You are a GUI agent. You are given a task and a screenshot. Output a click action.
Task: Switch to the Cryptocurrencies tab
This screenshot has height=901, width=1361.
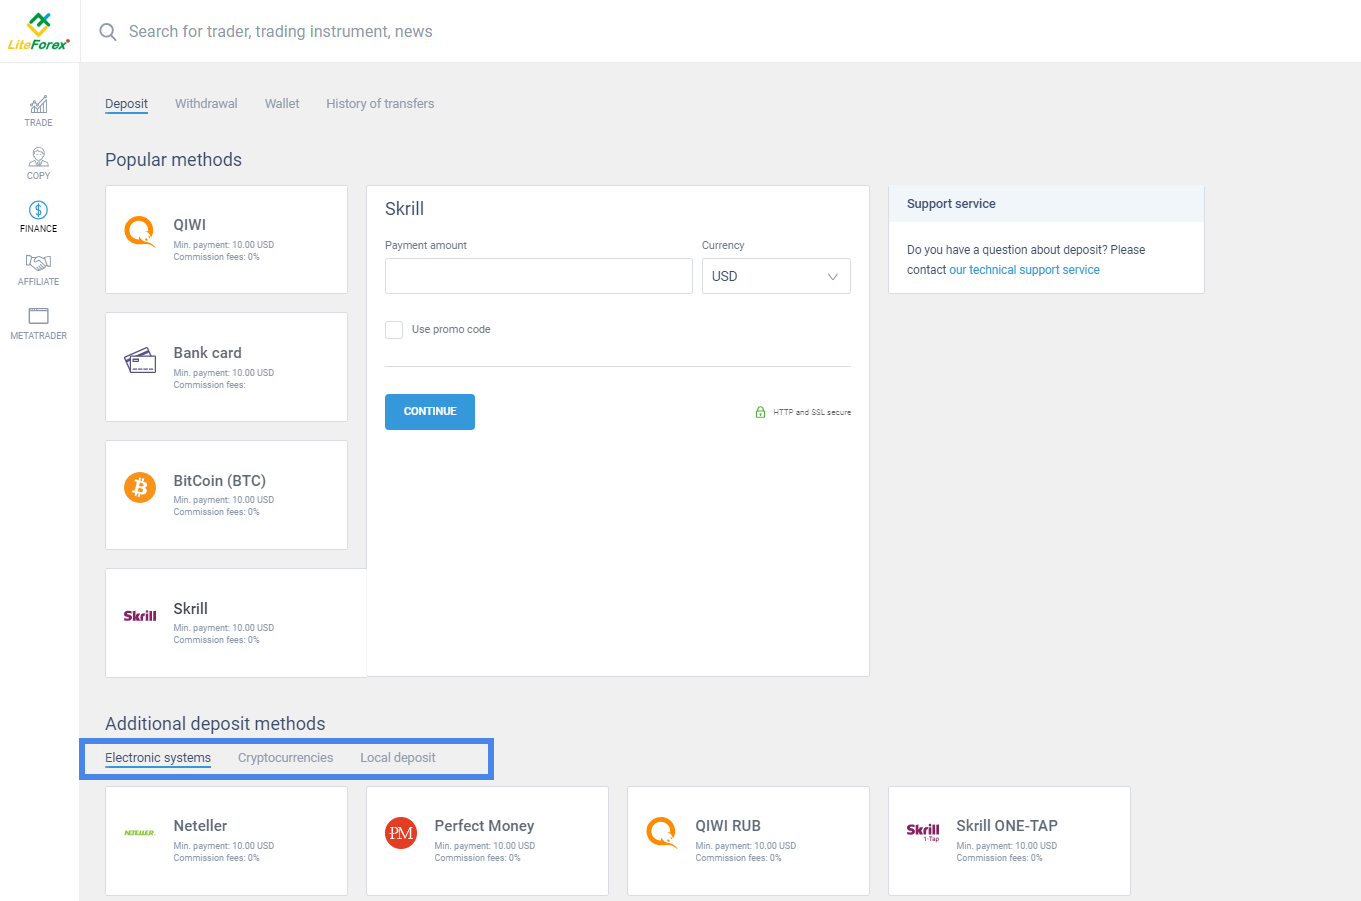[x=285, y=758]
